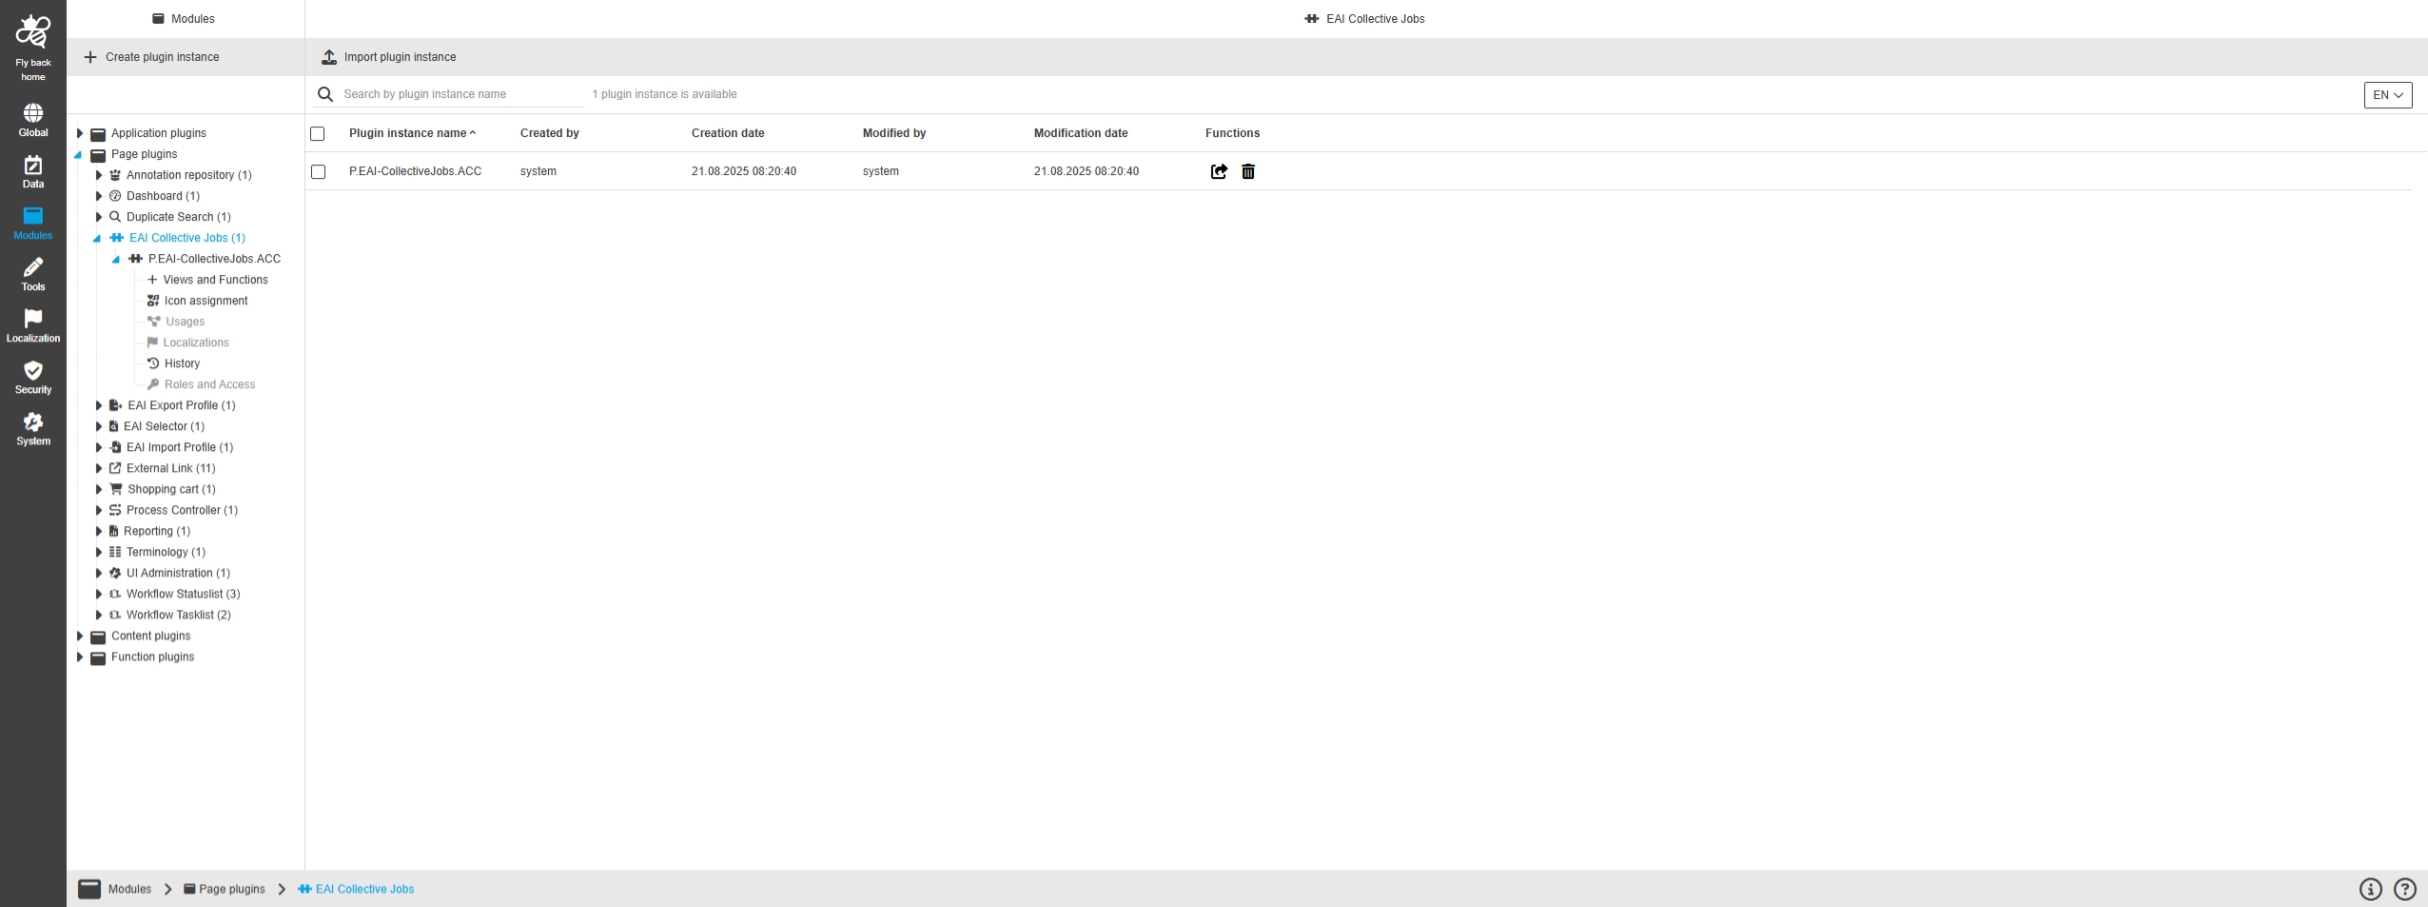Image resolution: width=2428 pixels, height=907 pixels.
Task: Expand the Duplicate Search node
Action: (99, 217)
